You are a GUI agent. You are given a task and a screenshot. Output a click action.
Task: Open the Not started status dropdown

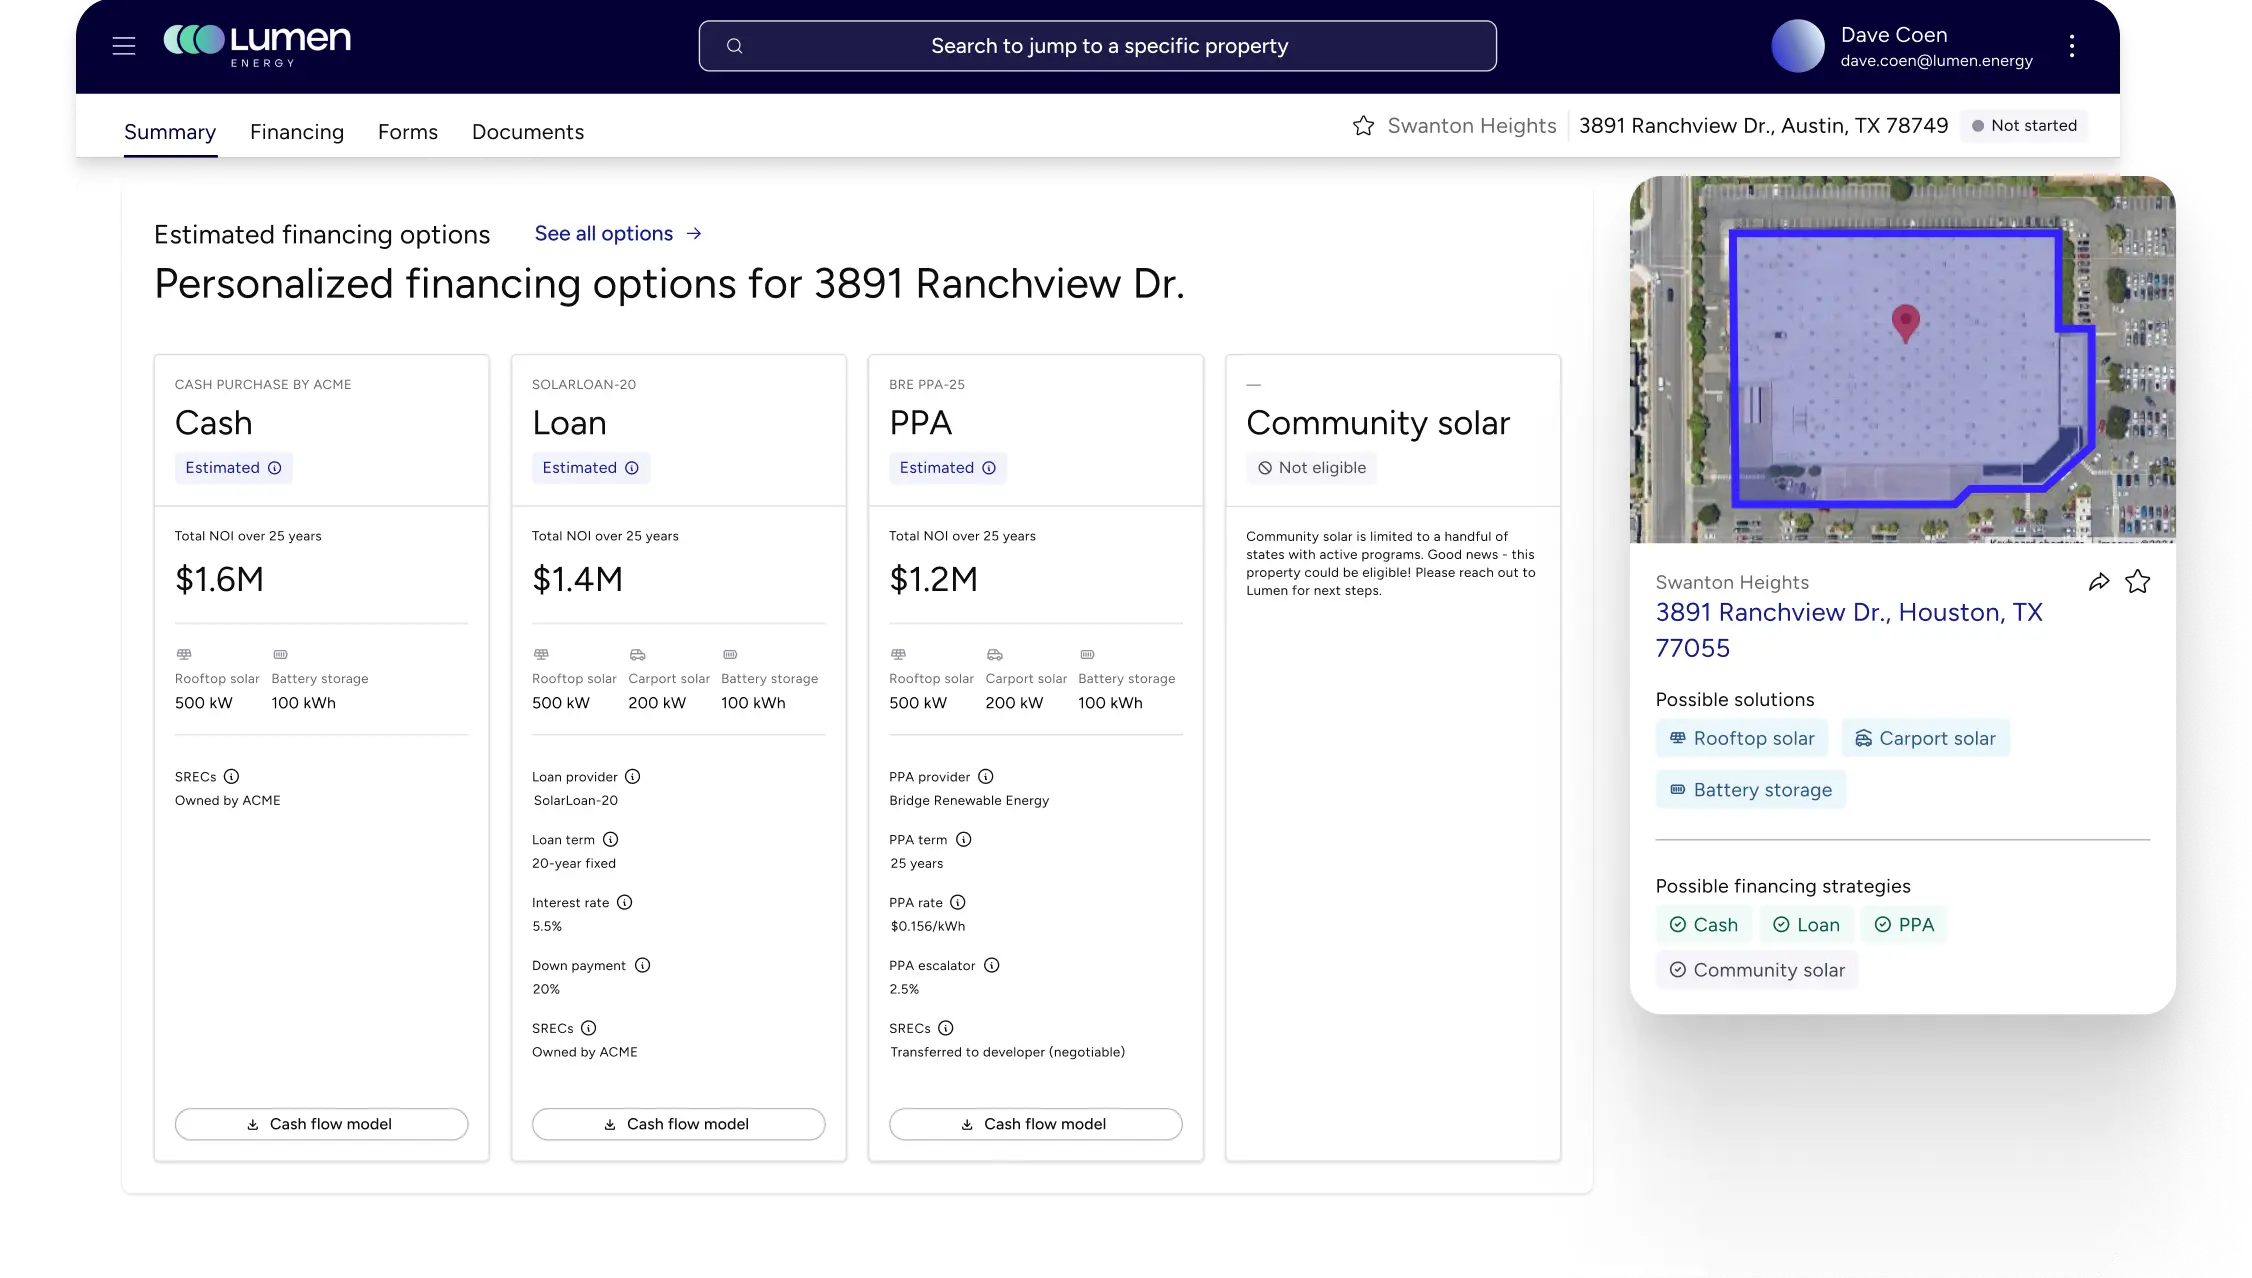coord(2024,126)
